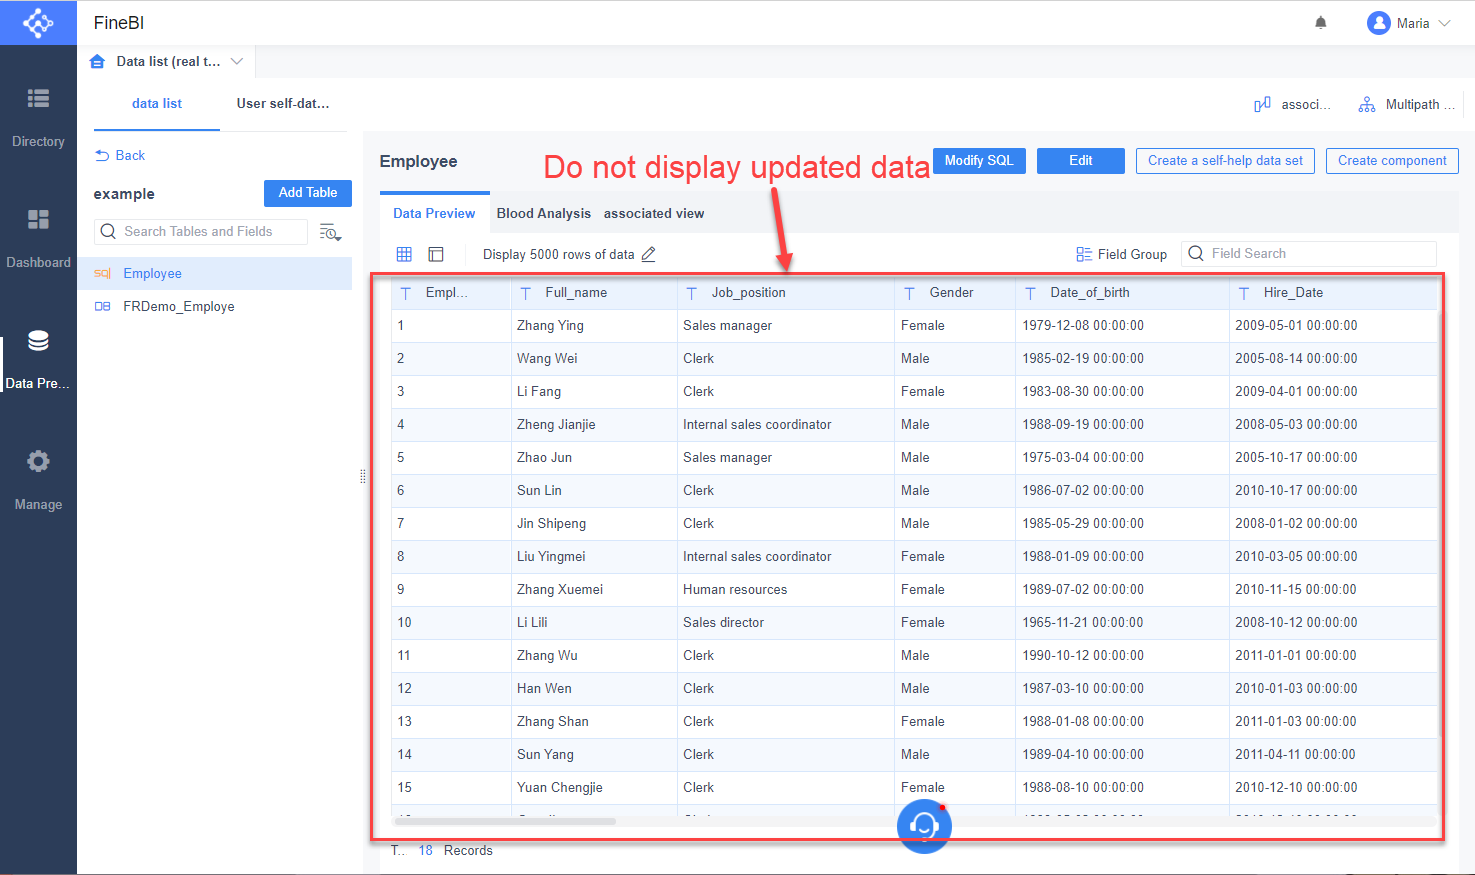Open the Data Preview tab
Image resolution: width=1475 pixels, height=875 pixels.
click(x=434, y=213)
